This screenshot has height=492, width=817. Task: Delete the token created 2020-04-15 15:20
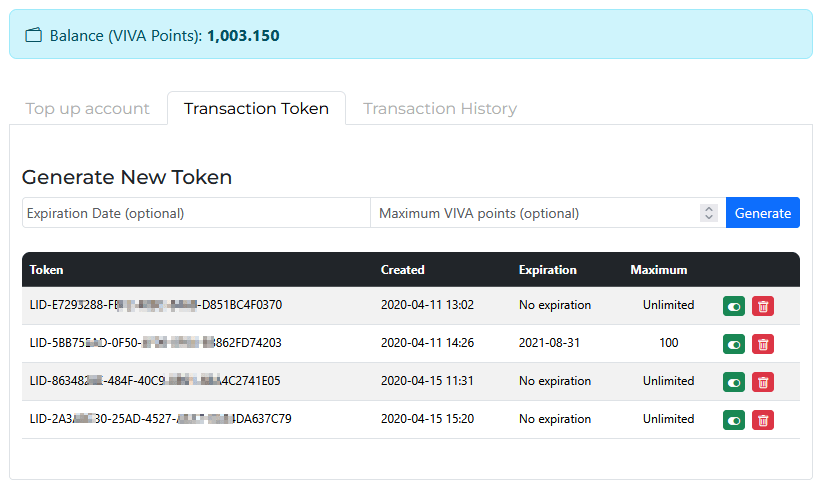[763, 420]
